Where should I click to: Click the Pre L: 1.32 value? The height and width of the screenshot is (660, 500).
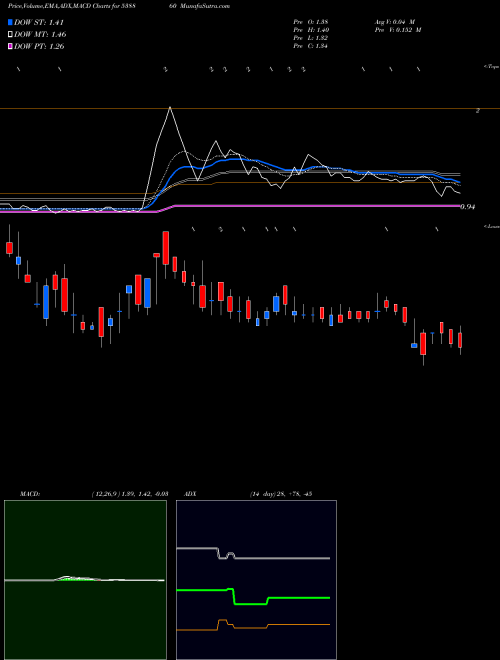click(x=311, y=38)
